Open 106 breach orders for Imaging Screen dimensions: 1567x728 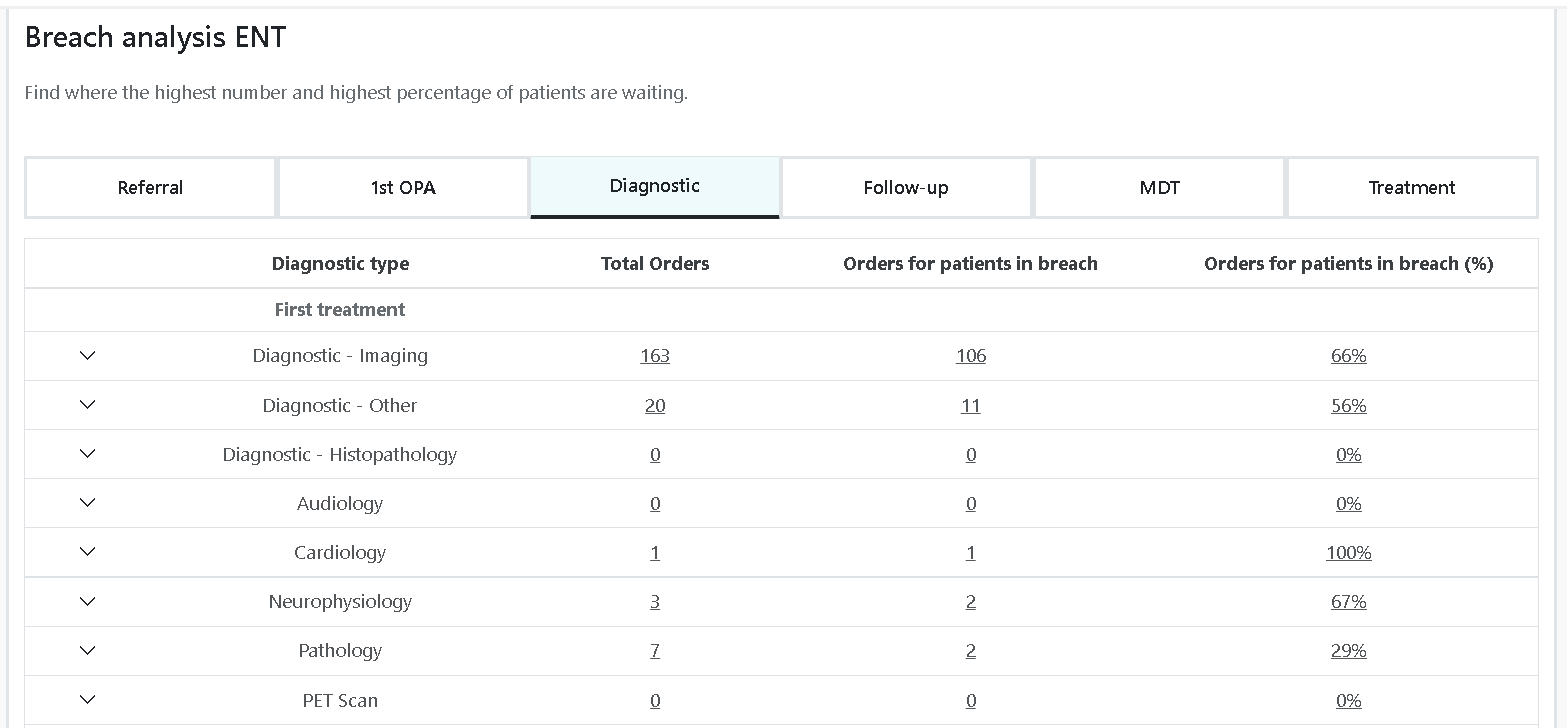[x=970, y=356]
